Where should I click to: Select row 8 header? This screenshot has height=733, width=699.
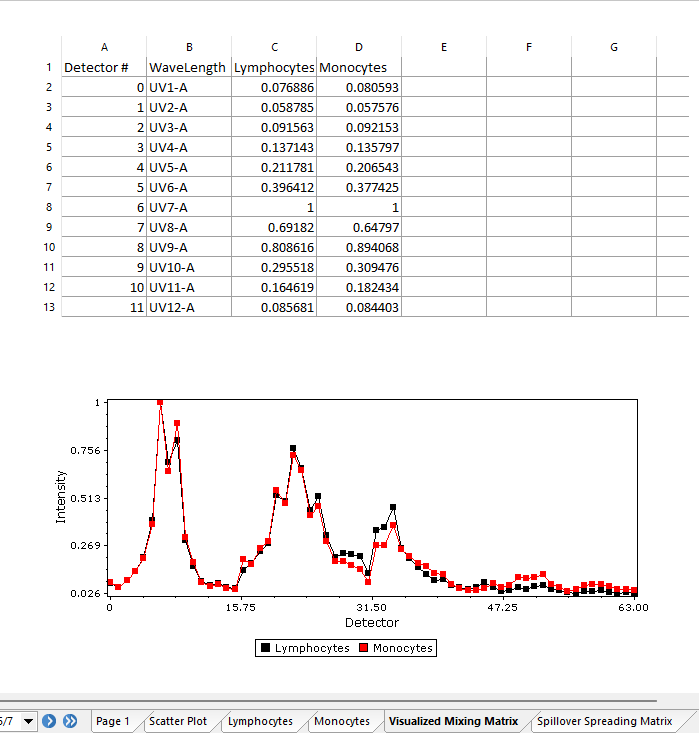48,207
